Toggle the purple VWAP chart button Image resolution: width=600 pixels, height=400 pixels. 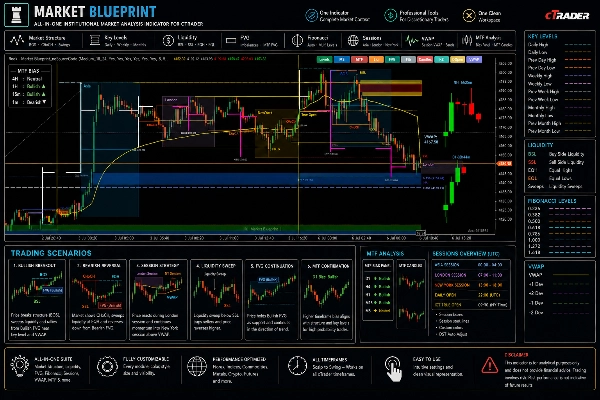[x=474, y=59]
